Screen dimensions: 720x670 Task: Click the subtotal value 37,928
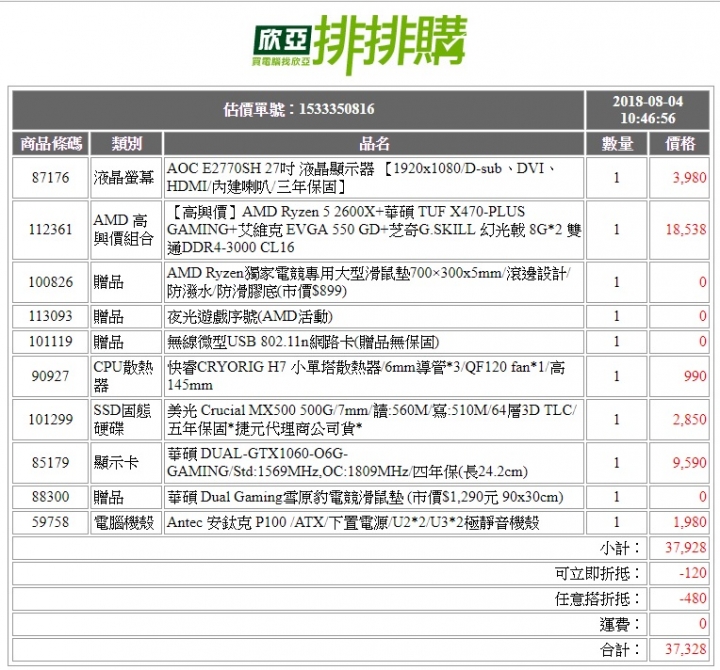686,548
